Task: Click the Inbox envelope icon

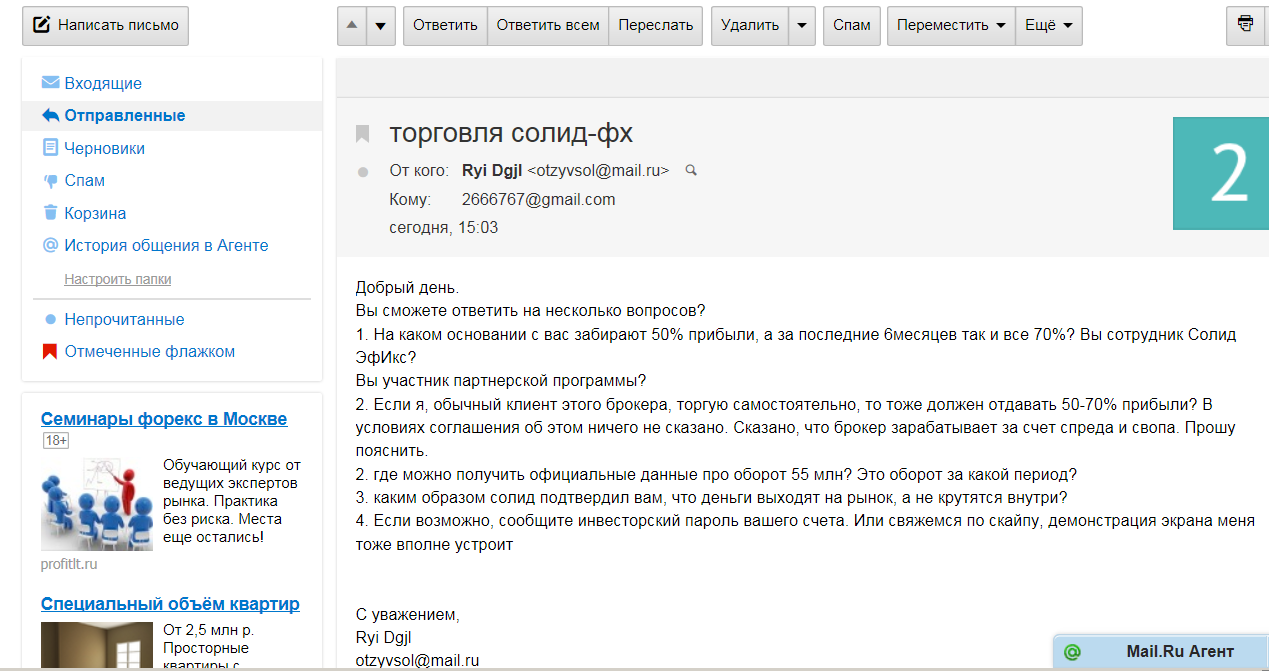Action: coord(50,83)
